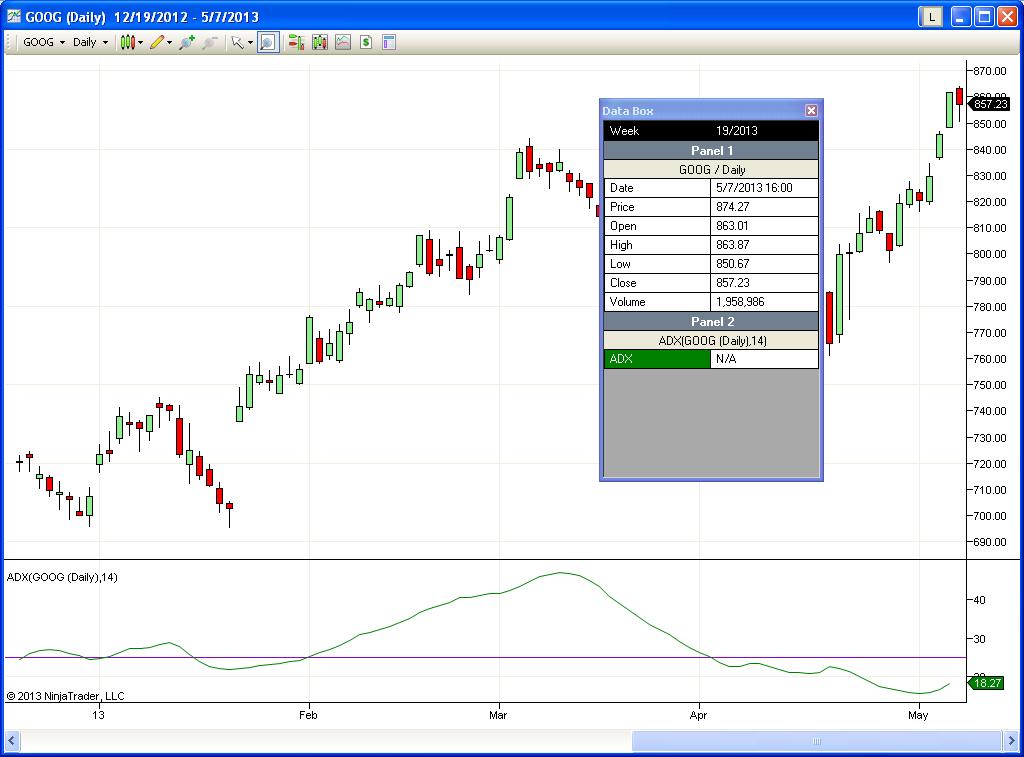Image resolution: width=1024 pixels, height=757 pixels.
Task: Click the May label on time axis
Action: tap(918, 715)
